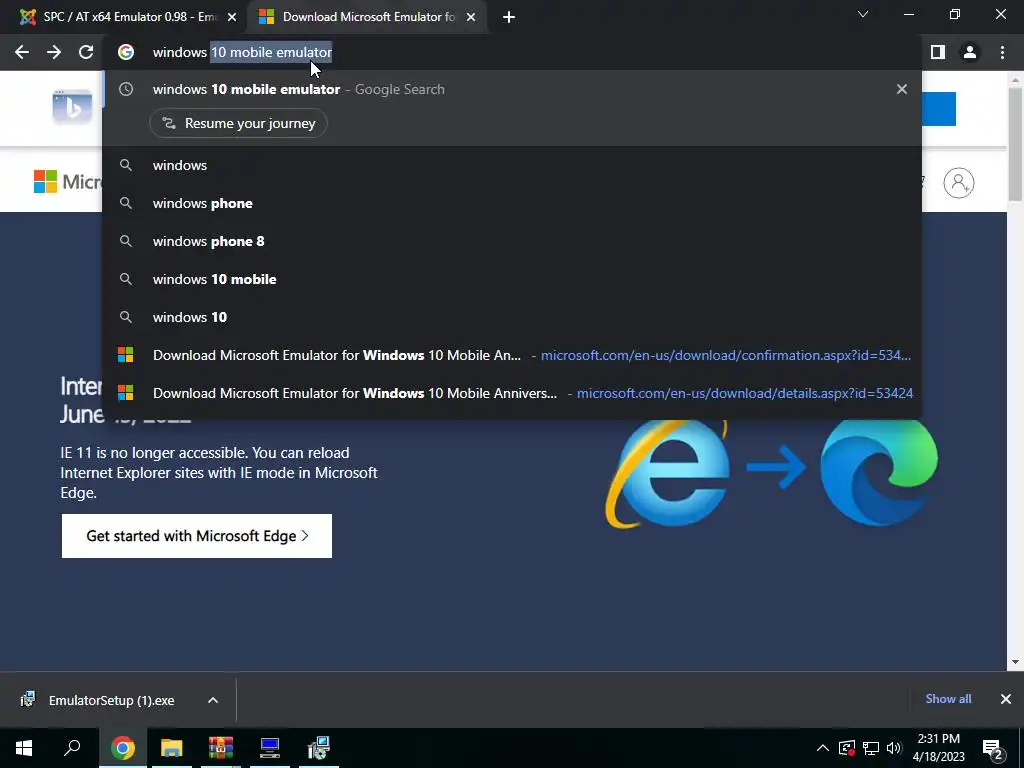Image resolution: width=1024 pixels, height=768 pixels.
Task: Choose the 'windows phone 8' suggestion
Action: pos(512,241)
